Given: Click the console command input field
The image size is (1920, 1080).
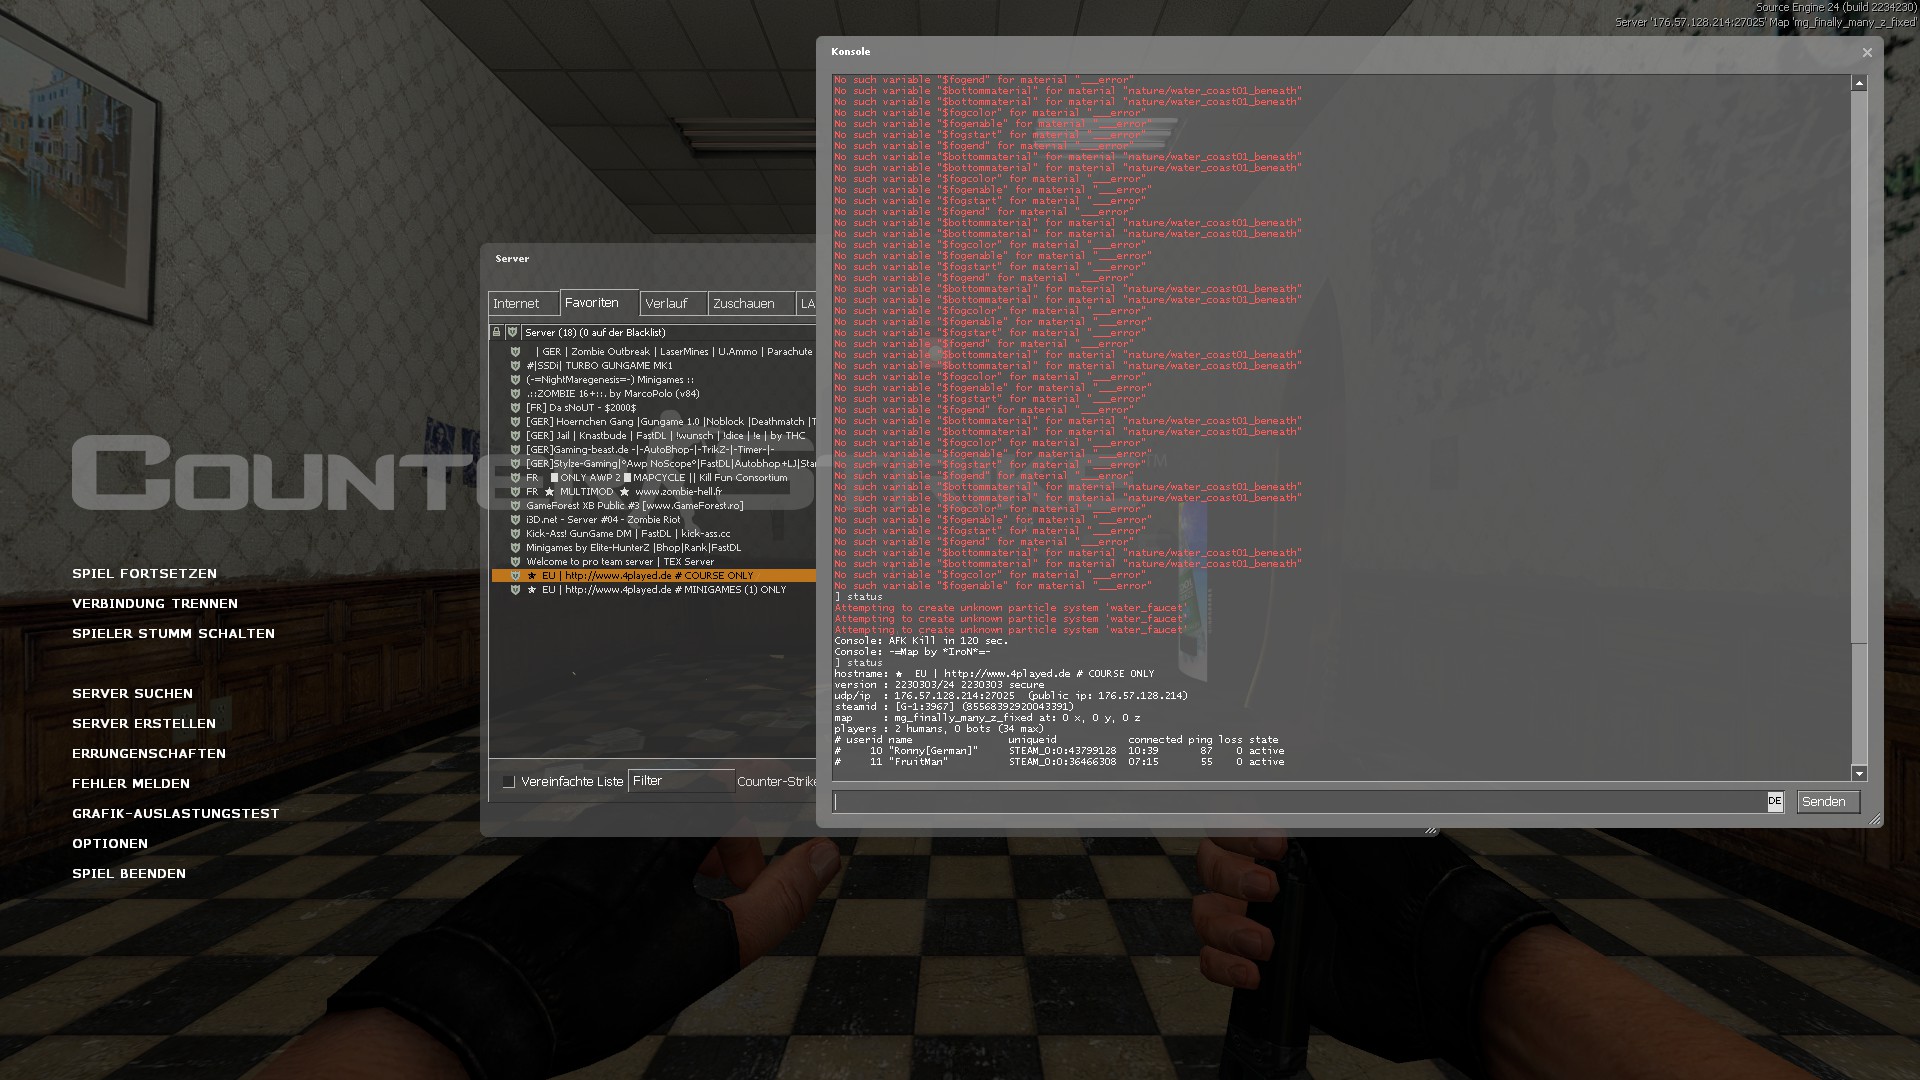Looking at the screenshot, I should 1299,802.
